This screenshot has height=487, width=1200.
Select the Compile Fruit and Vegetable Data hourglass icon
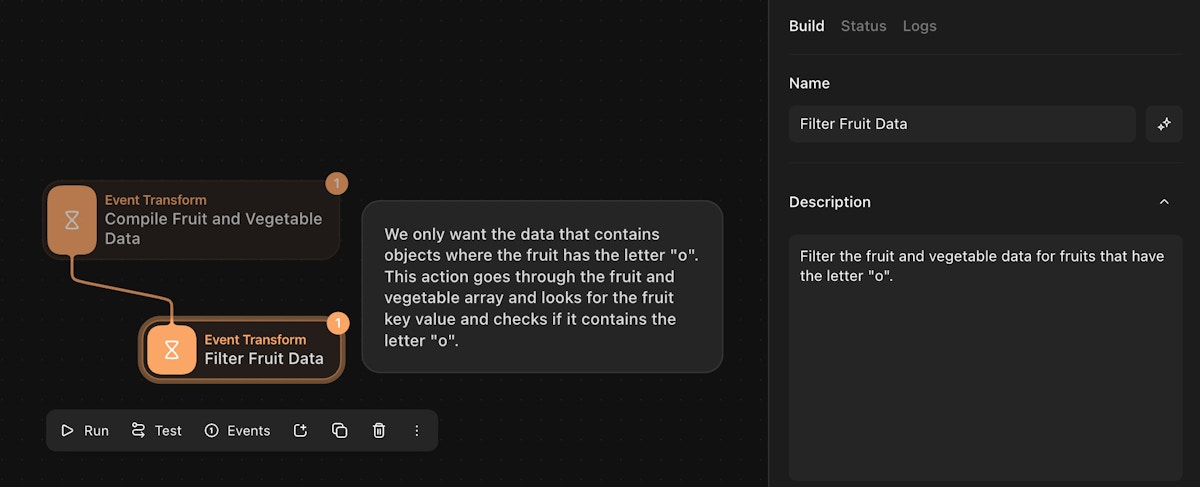72,220
